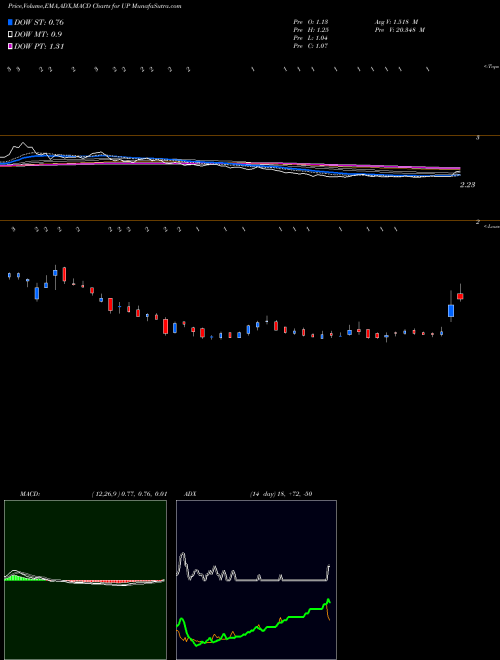The width and height of the screenshot is (500, 660).
Task: Click the MACD '(12,26,9) 0.77, 0.76, 0.01' readout
Action: [x=129, y=494]
